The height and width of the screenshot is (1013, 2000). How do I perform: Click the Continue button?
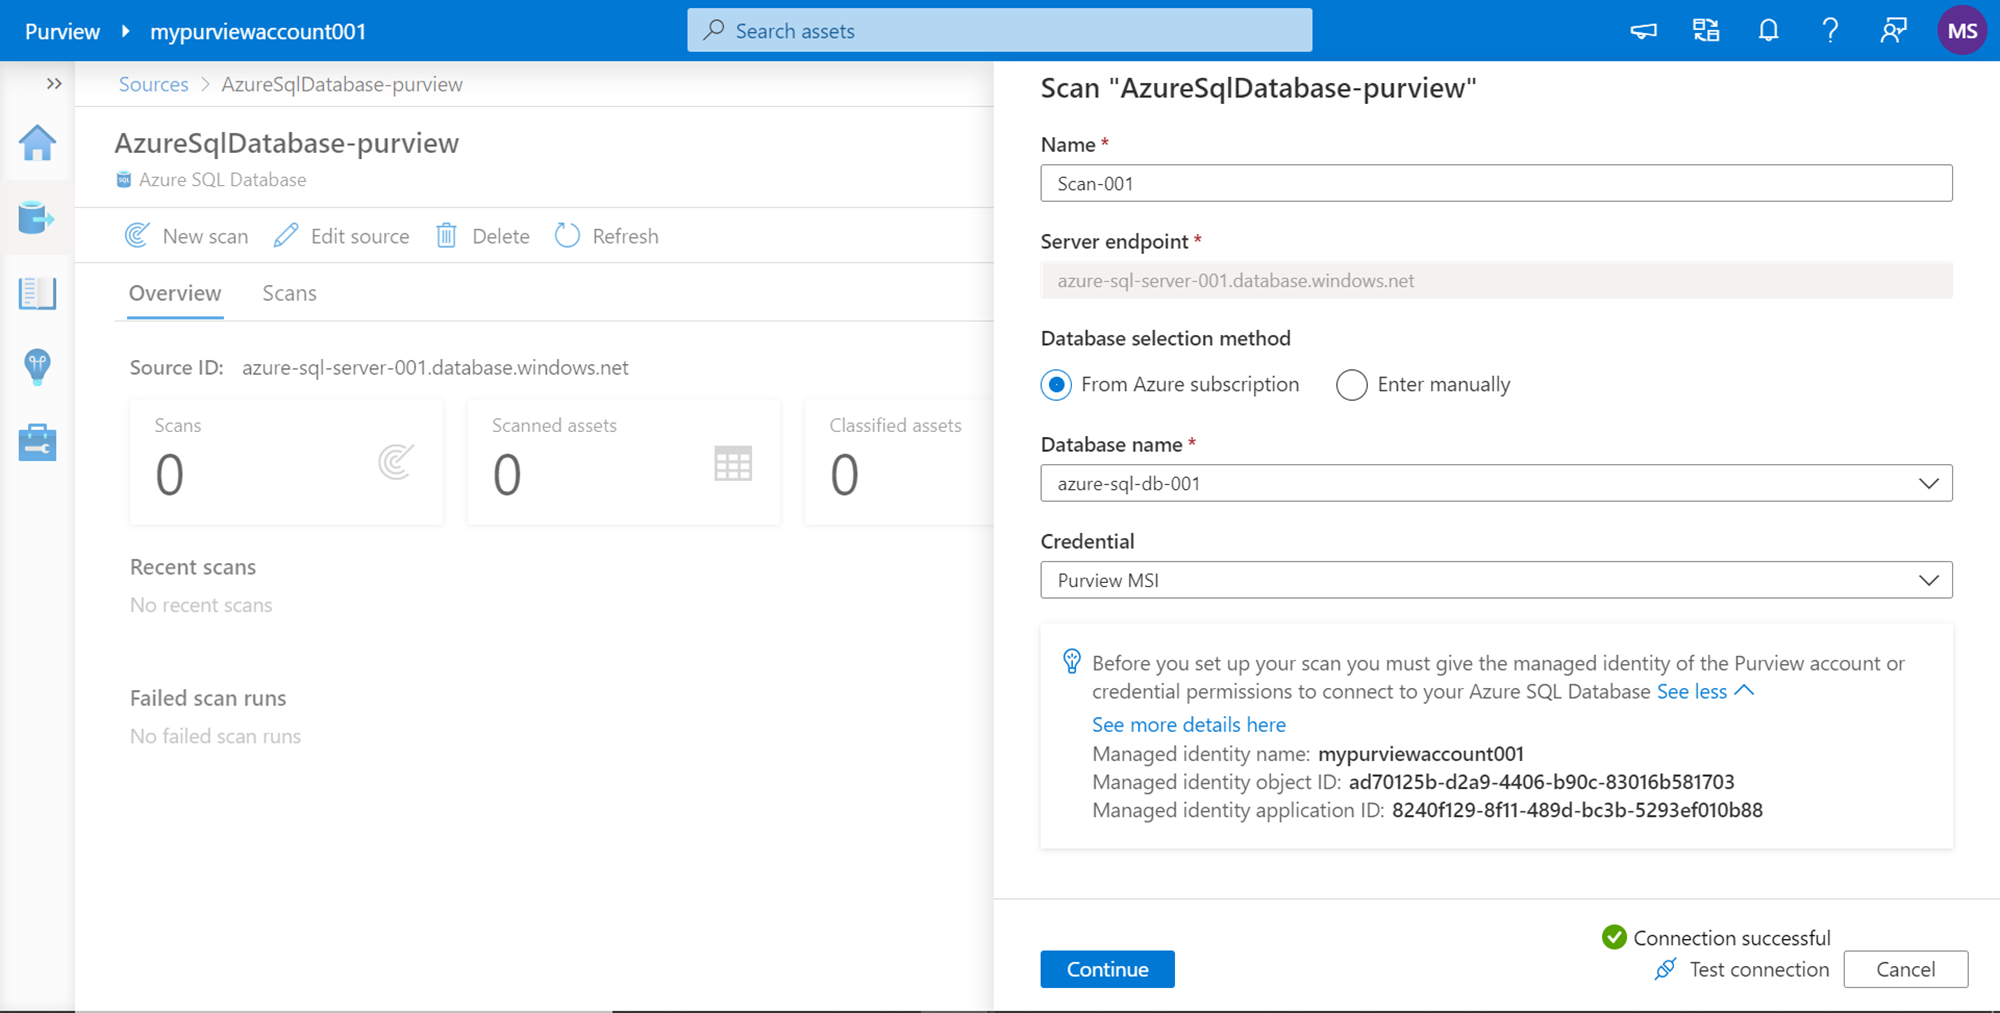pyautogui.click(x=1107, y=969)
